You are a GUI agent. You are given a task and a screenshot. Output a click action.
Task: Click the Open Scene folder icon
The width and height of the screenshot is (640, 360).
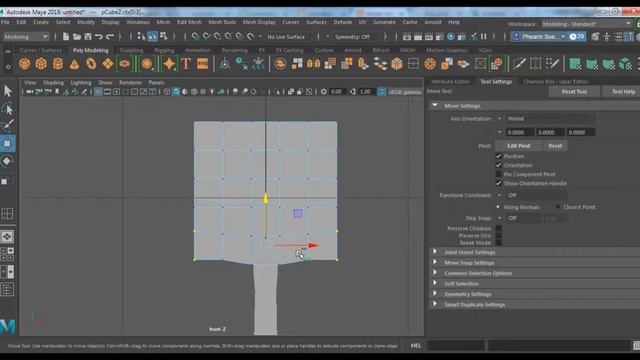(x=77, y=37)
